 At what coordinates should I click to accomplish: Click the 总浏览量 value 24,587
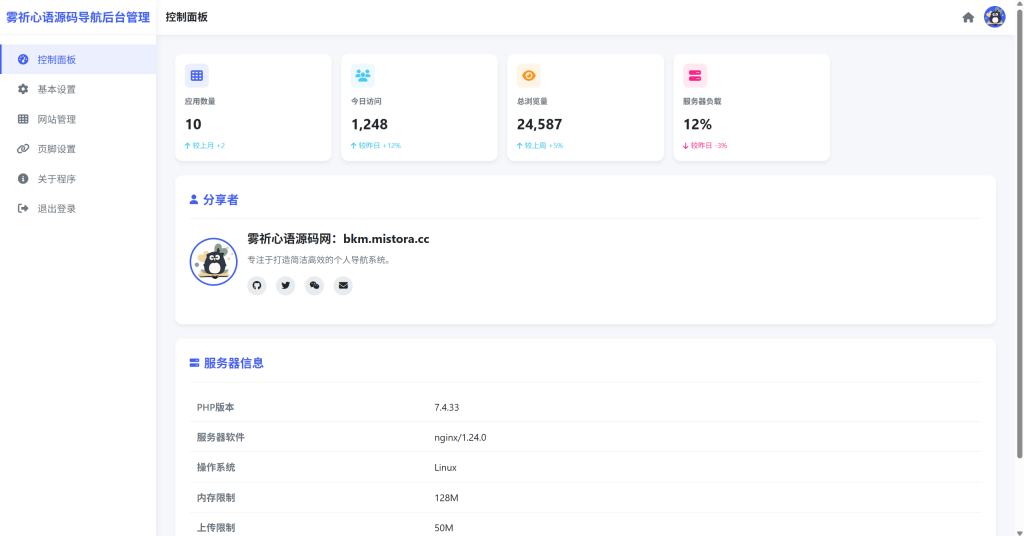point(539,124)
